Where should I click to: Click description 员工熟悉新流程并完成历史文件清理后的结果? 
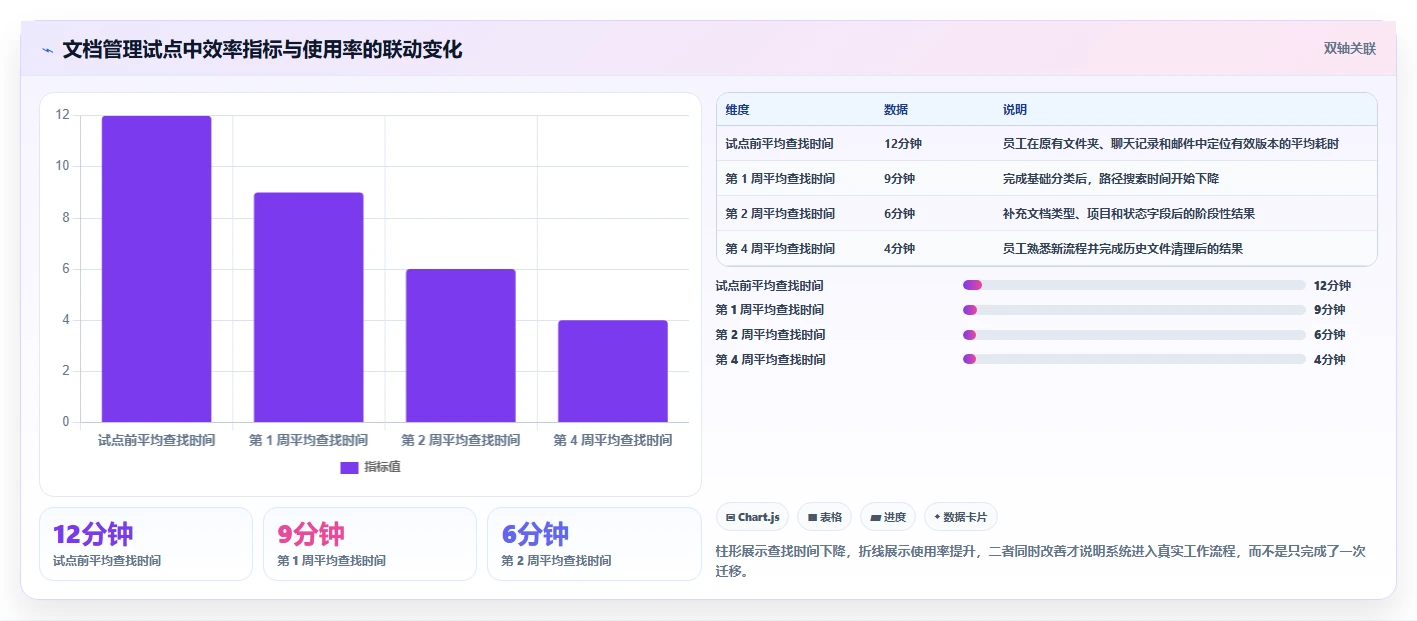[x=1123, y=249]
